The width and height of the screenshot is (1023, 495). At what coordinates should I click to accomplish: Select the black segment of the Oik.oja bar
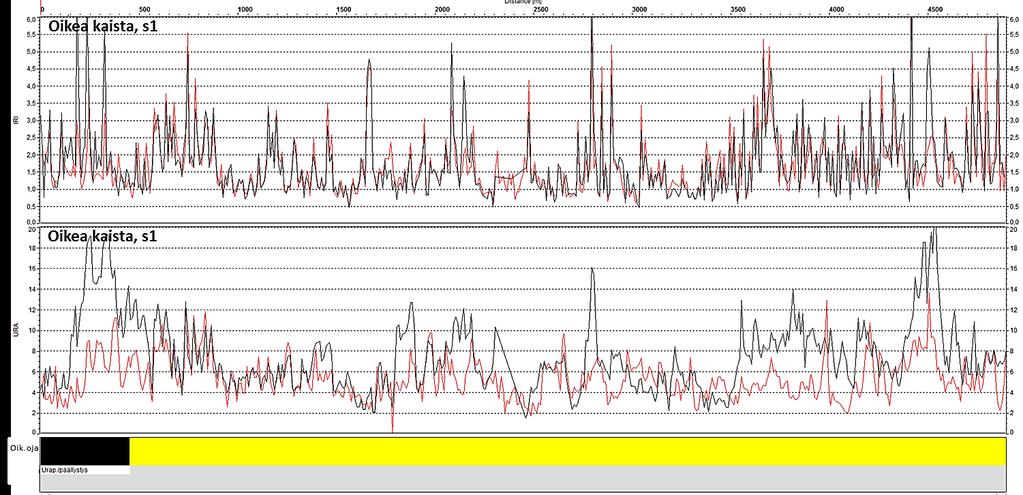coord(85,451)
